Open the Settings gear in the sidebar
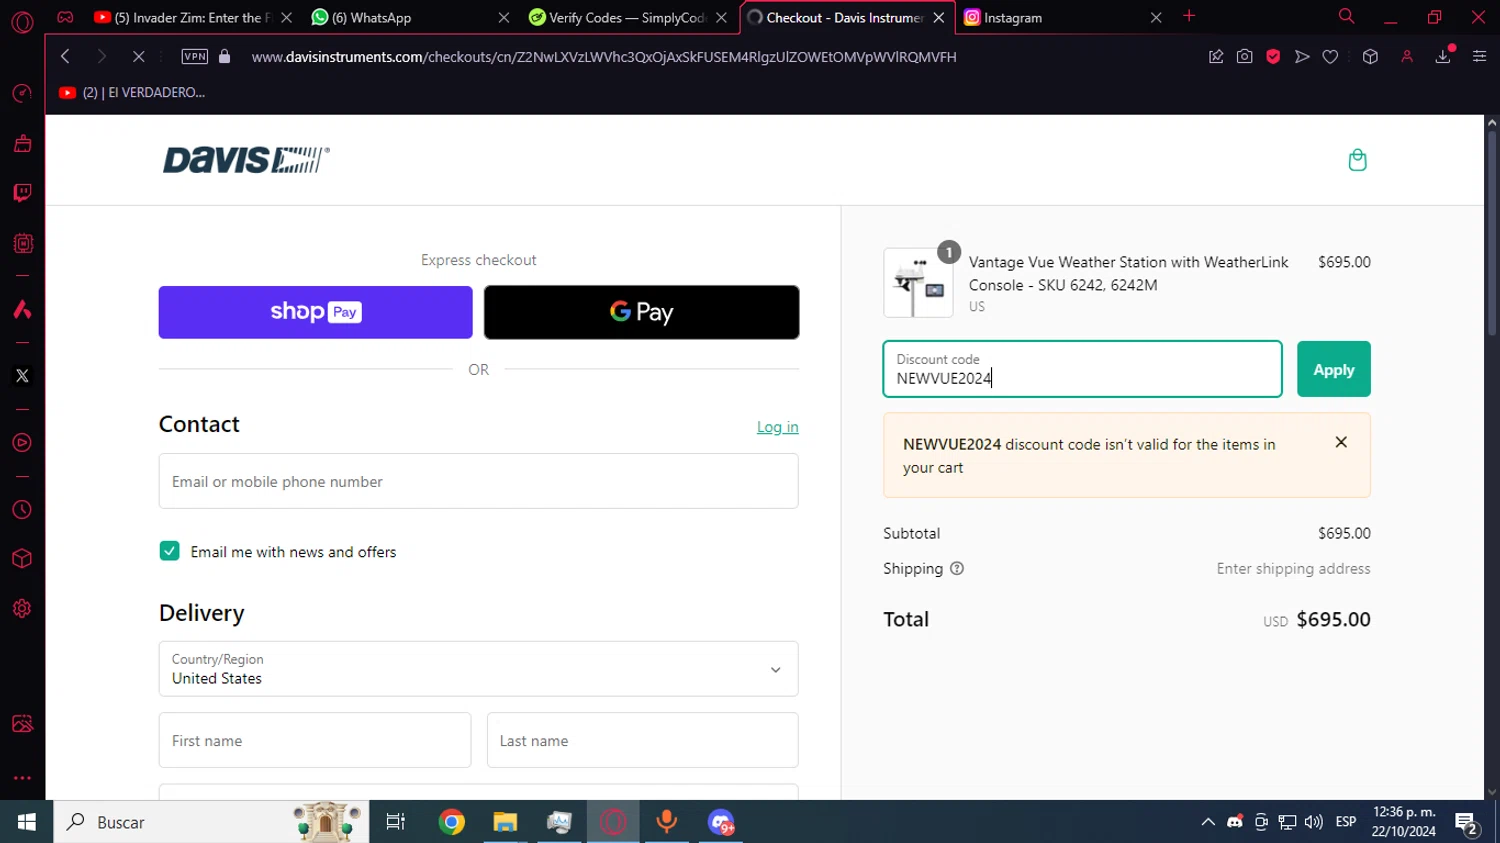1500x843 pixels. (x=22, y=609)
